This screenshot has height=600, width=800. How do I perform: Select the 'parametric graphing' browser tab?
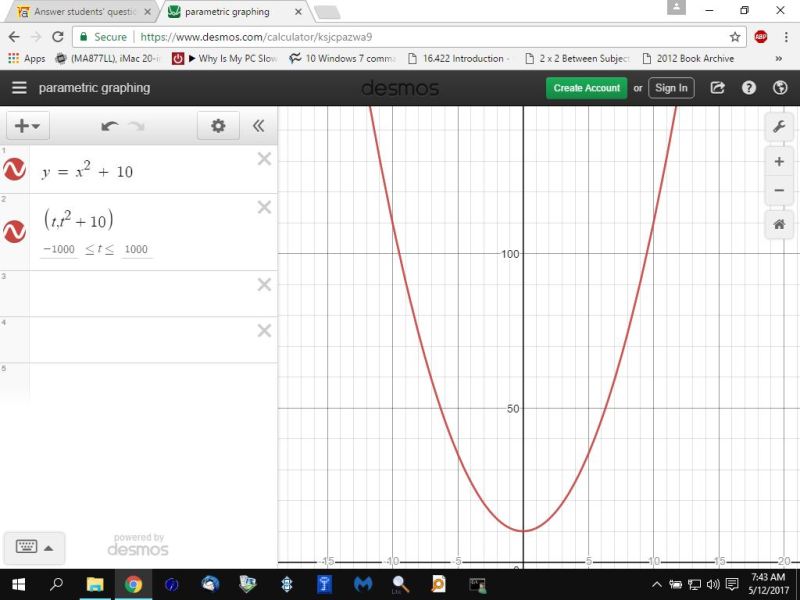227,12
